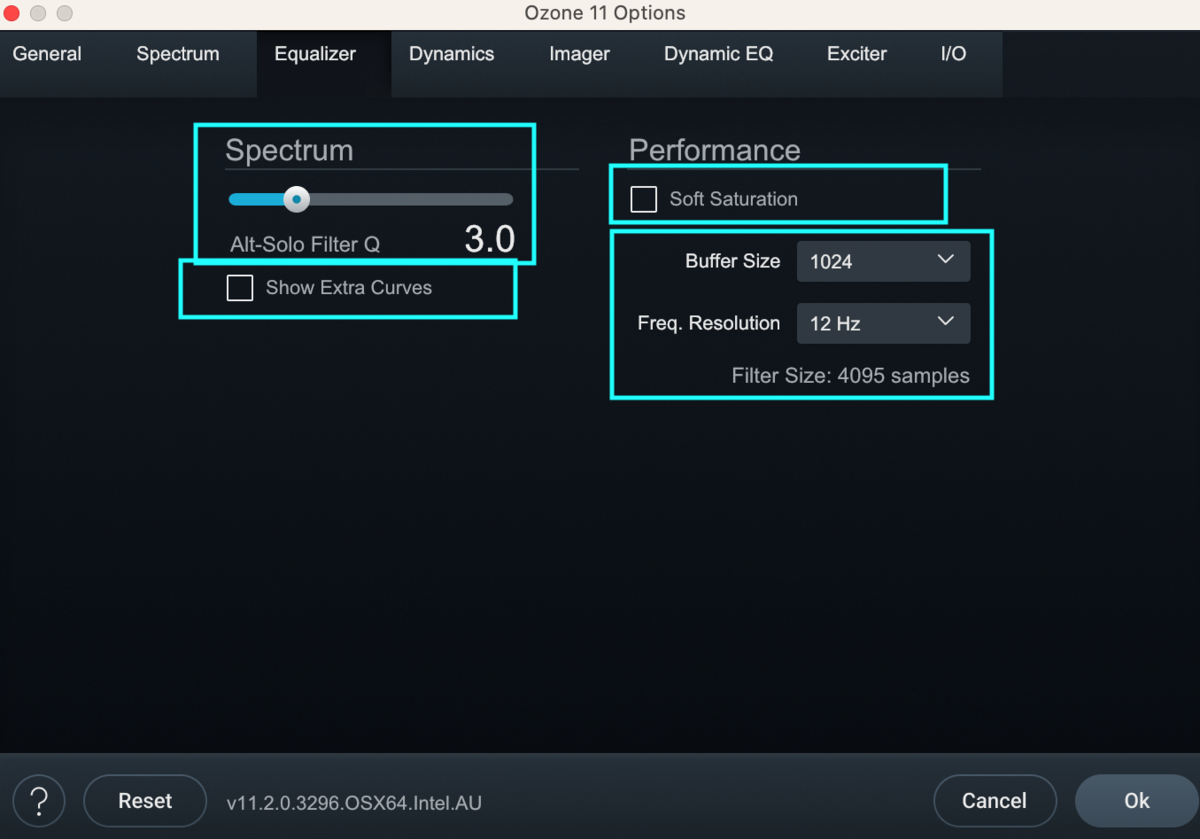Click the Freq. Resolution label
Image resolution: width=1200 pixels, height=839 pixels.
(708, 323)
